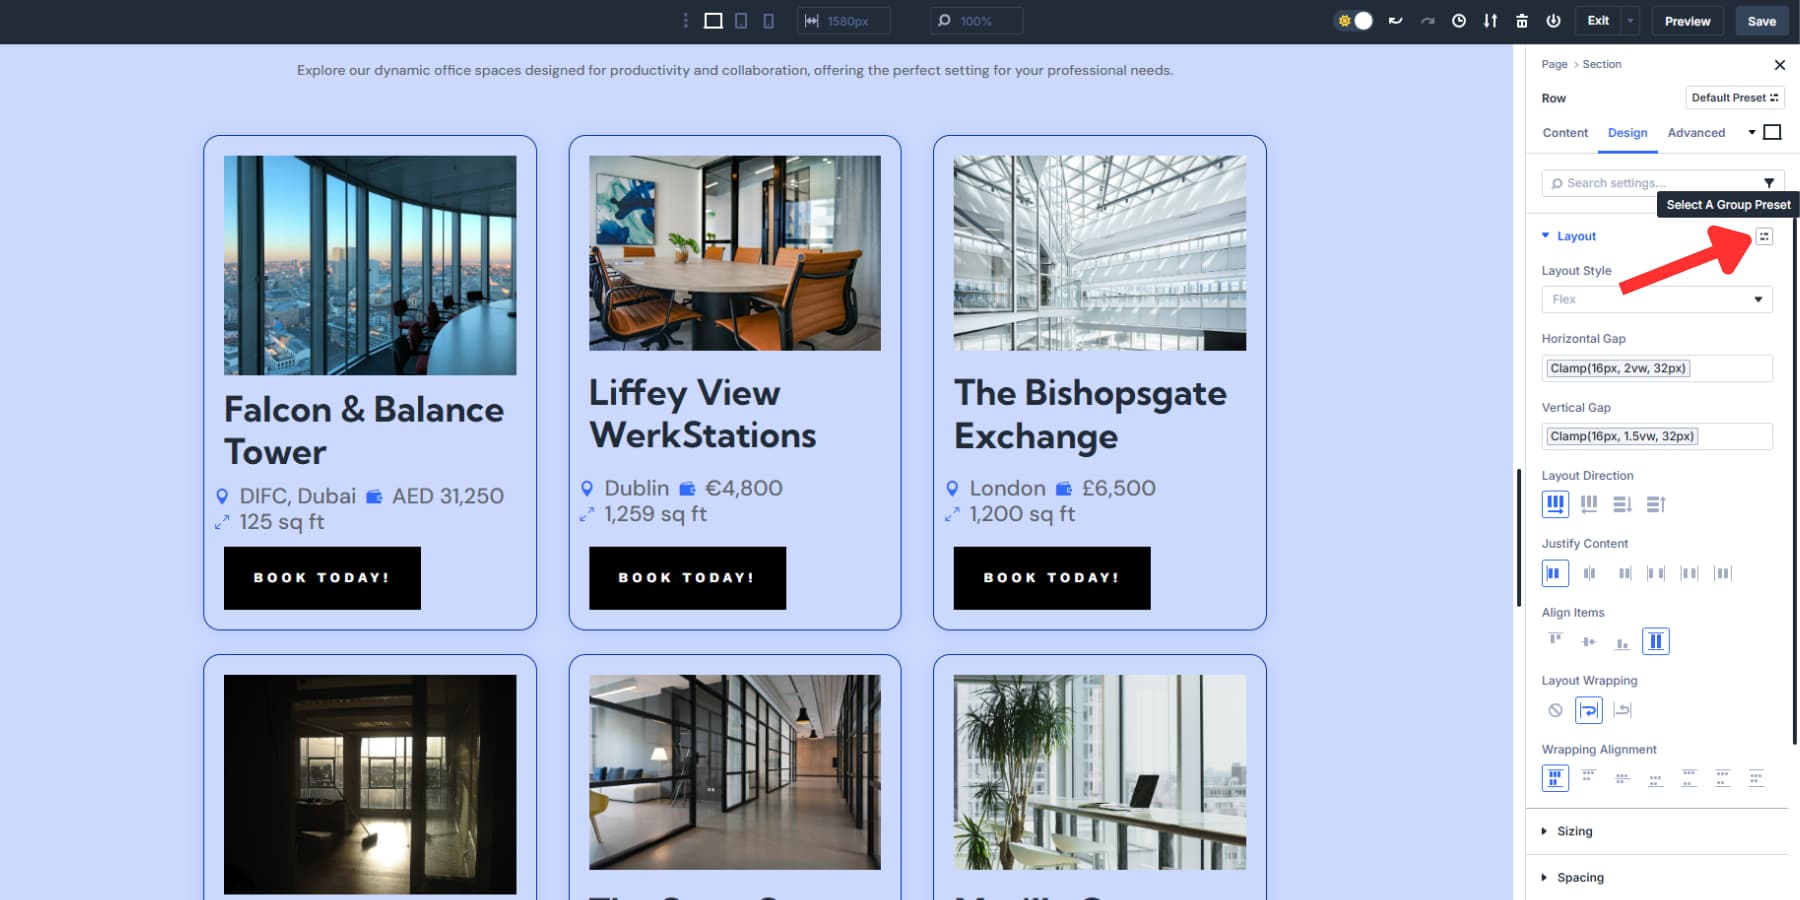Image resolution: width=1800 pixels, height=900 pixels.
Task: Open the editing history clock icon
Action: tap(1459, 21)
